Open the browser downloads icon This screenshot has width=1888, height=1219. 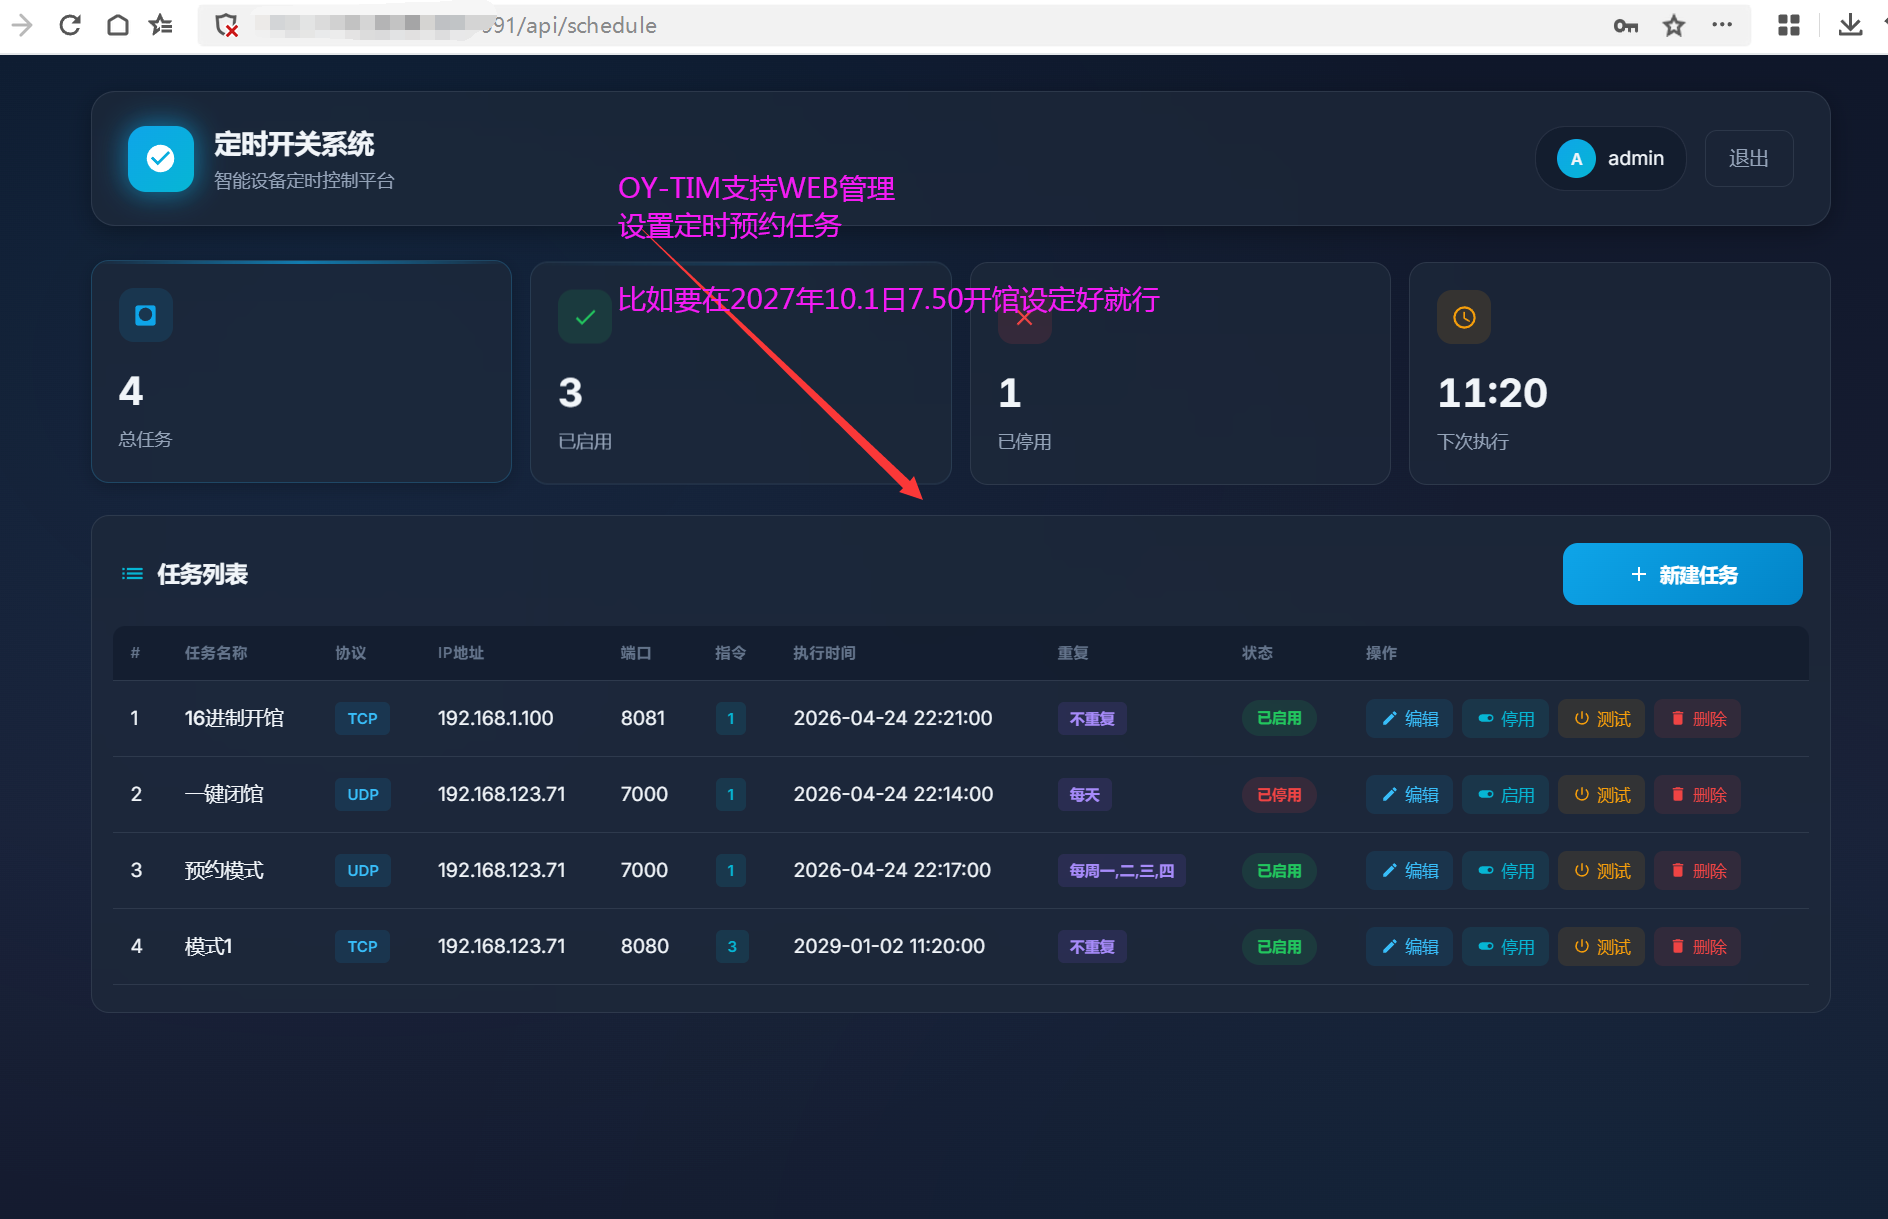pyautogui.click(x=1851, y=25)
